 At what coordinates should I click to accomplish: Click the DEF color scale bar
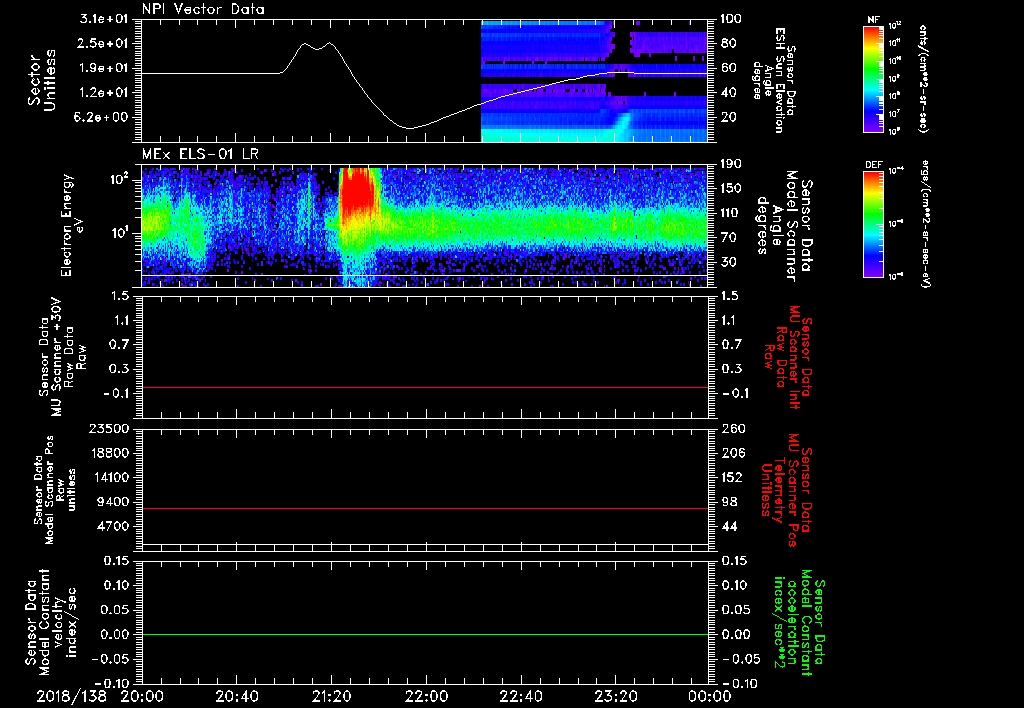(x=873, y=224)
